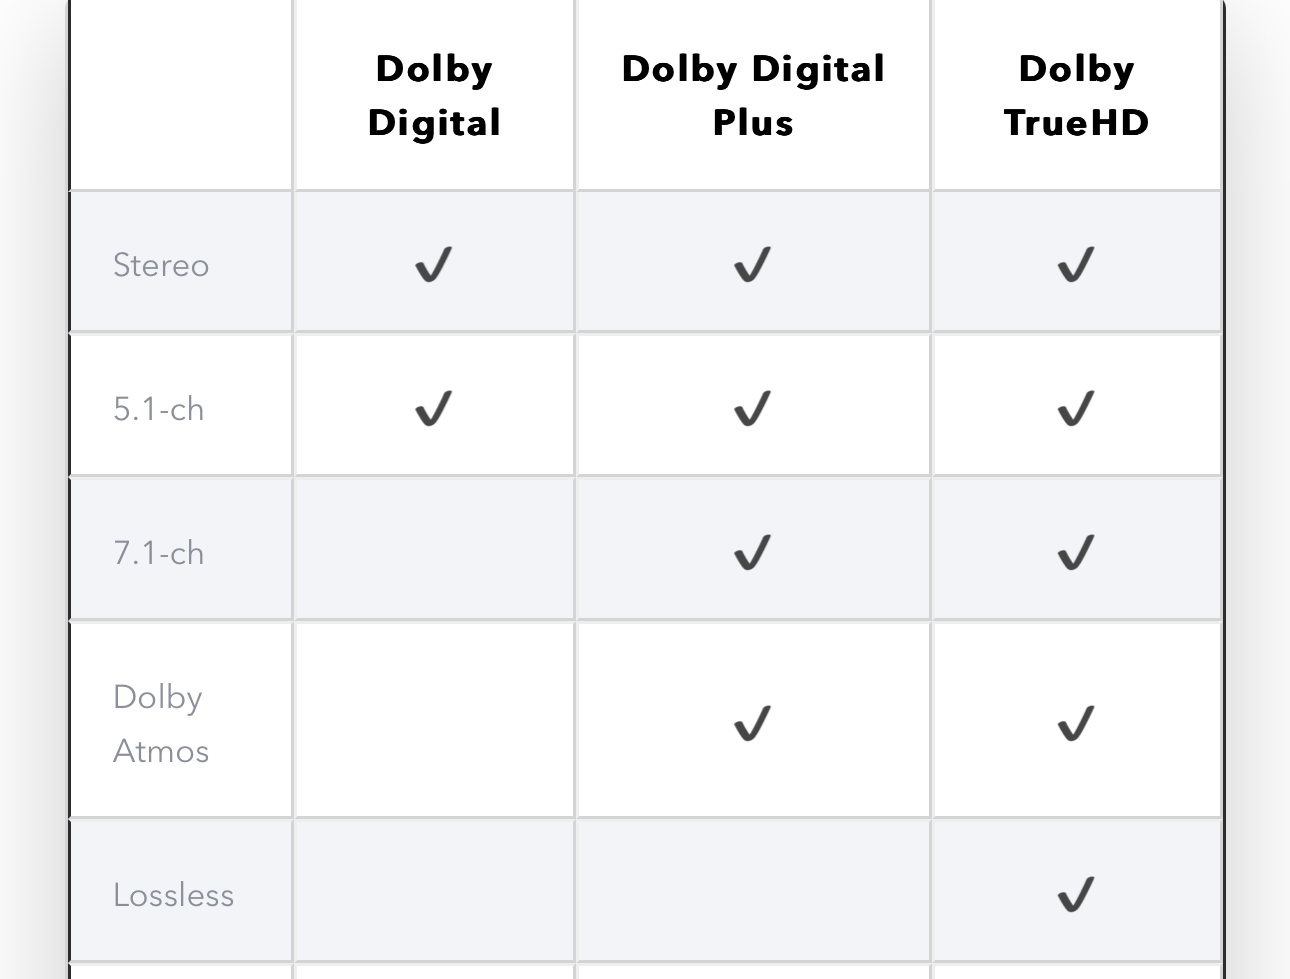Screen dimensions: 1290x979
Task: Click the Lossless checkmark under Dolby TrueHD
Action: coord(1076,894)
